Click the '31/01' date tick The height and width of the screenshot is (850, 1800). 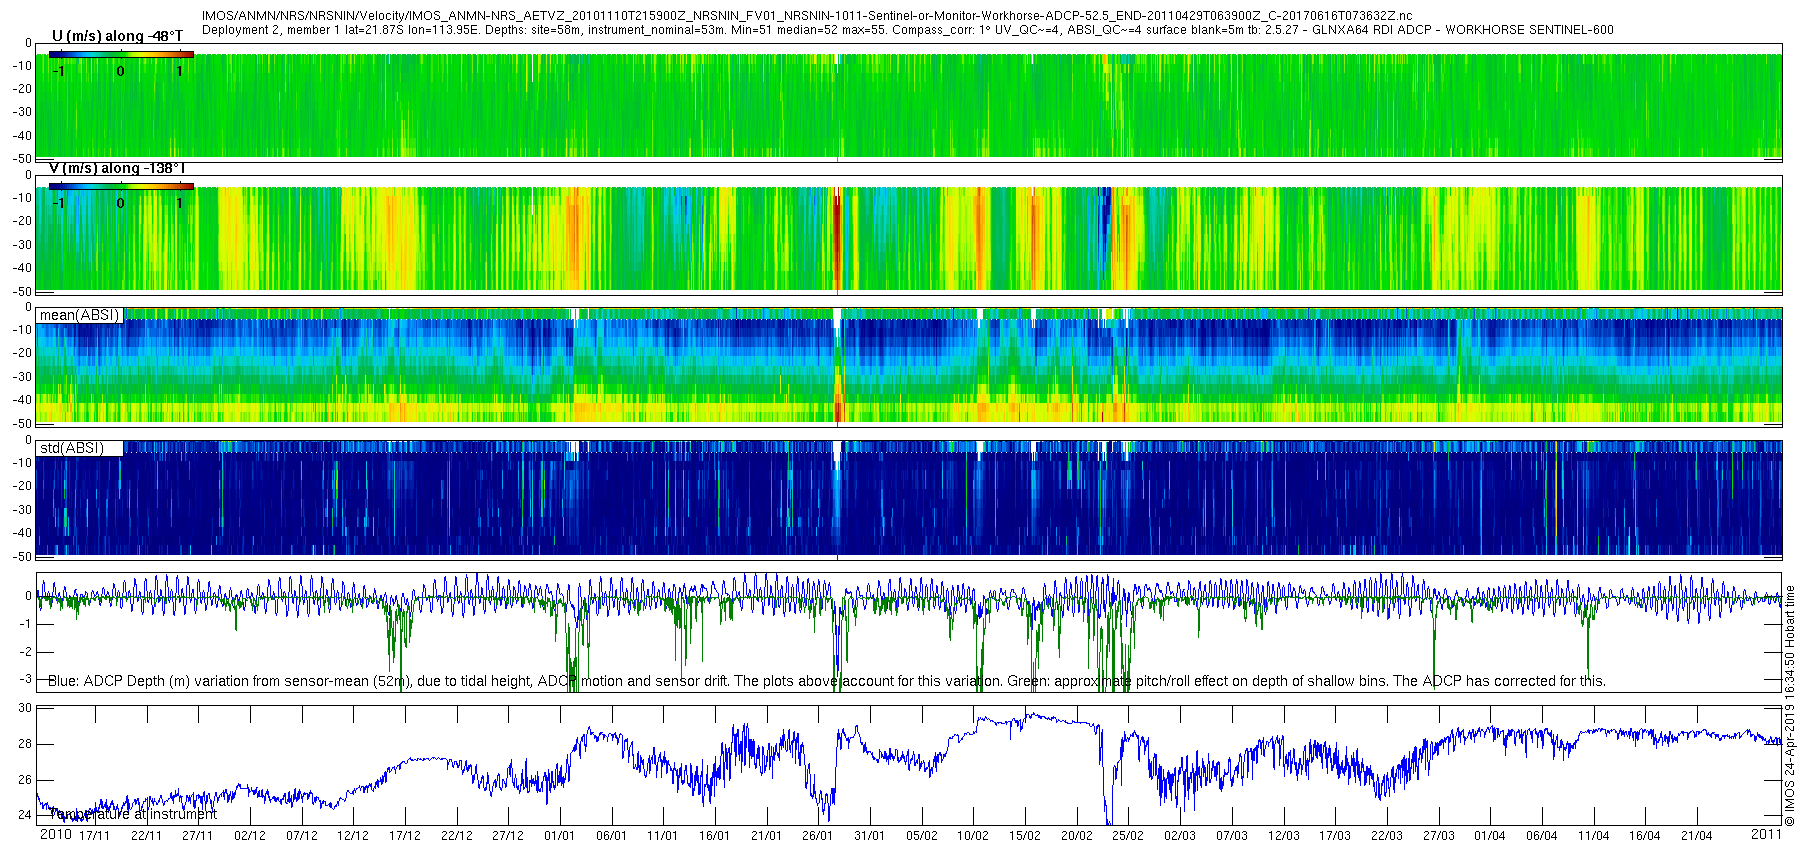[x=870, y=836]
